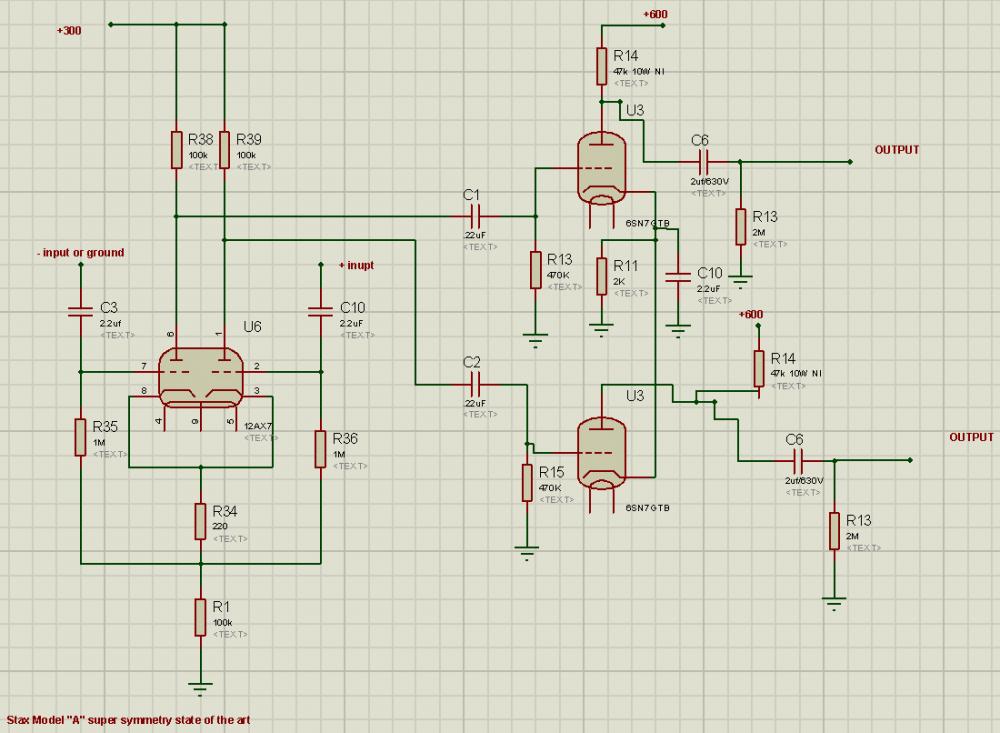This screenshot has width=1000, height=733.
Task: Select resistor R39 symbol
Action: tap(225, 150)
